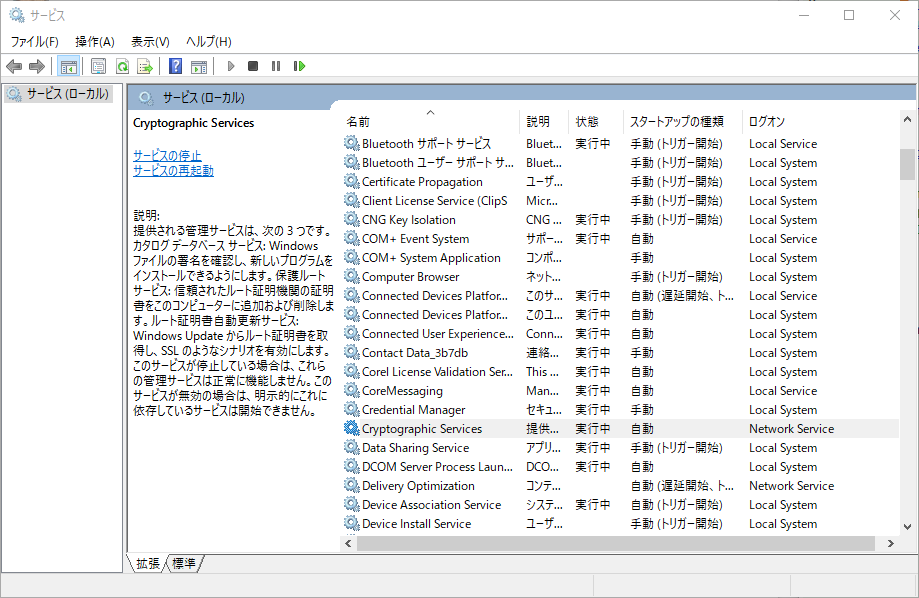
Task: Open the ヘルプ(H) menu
Action: pos(209,42)
